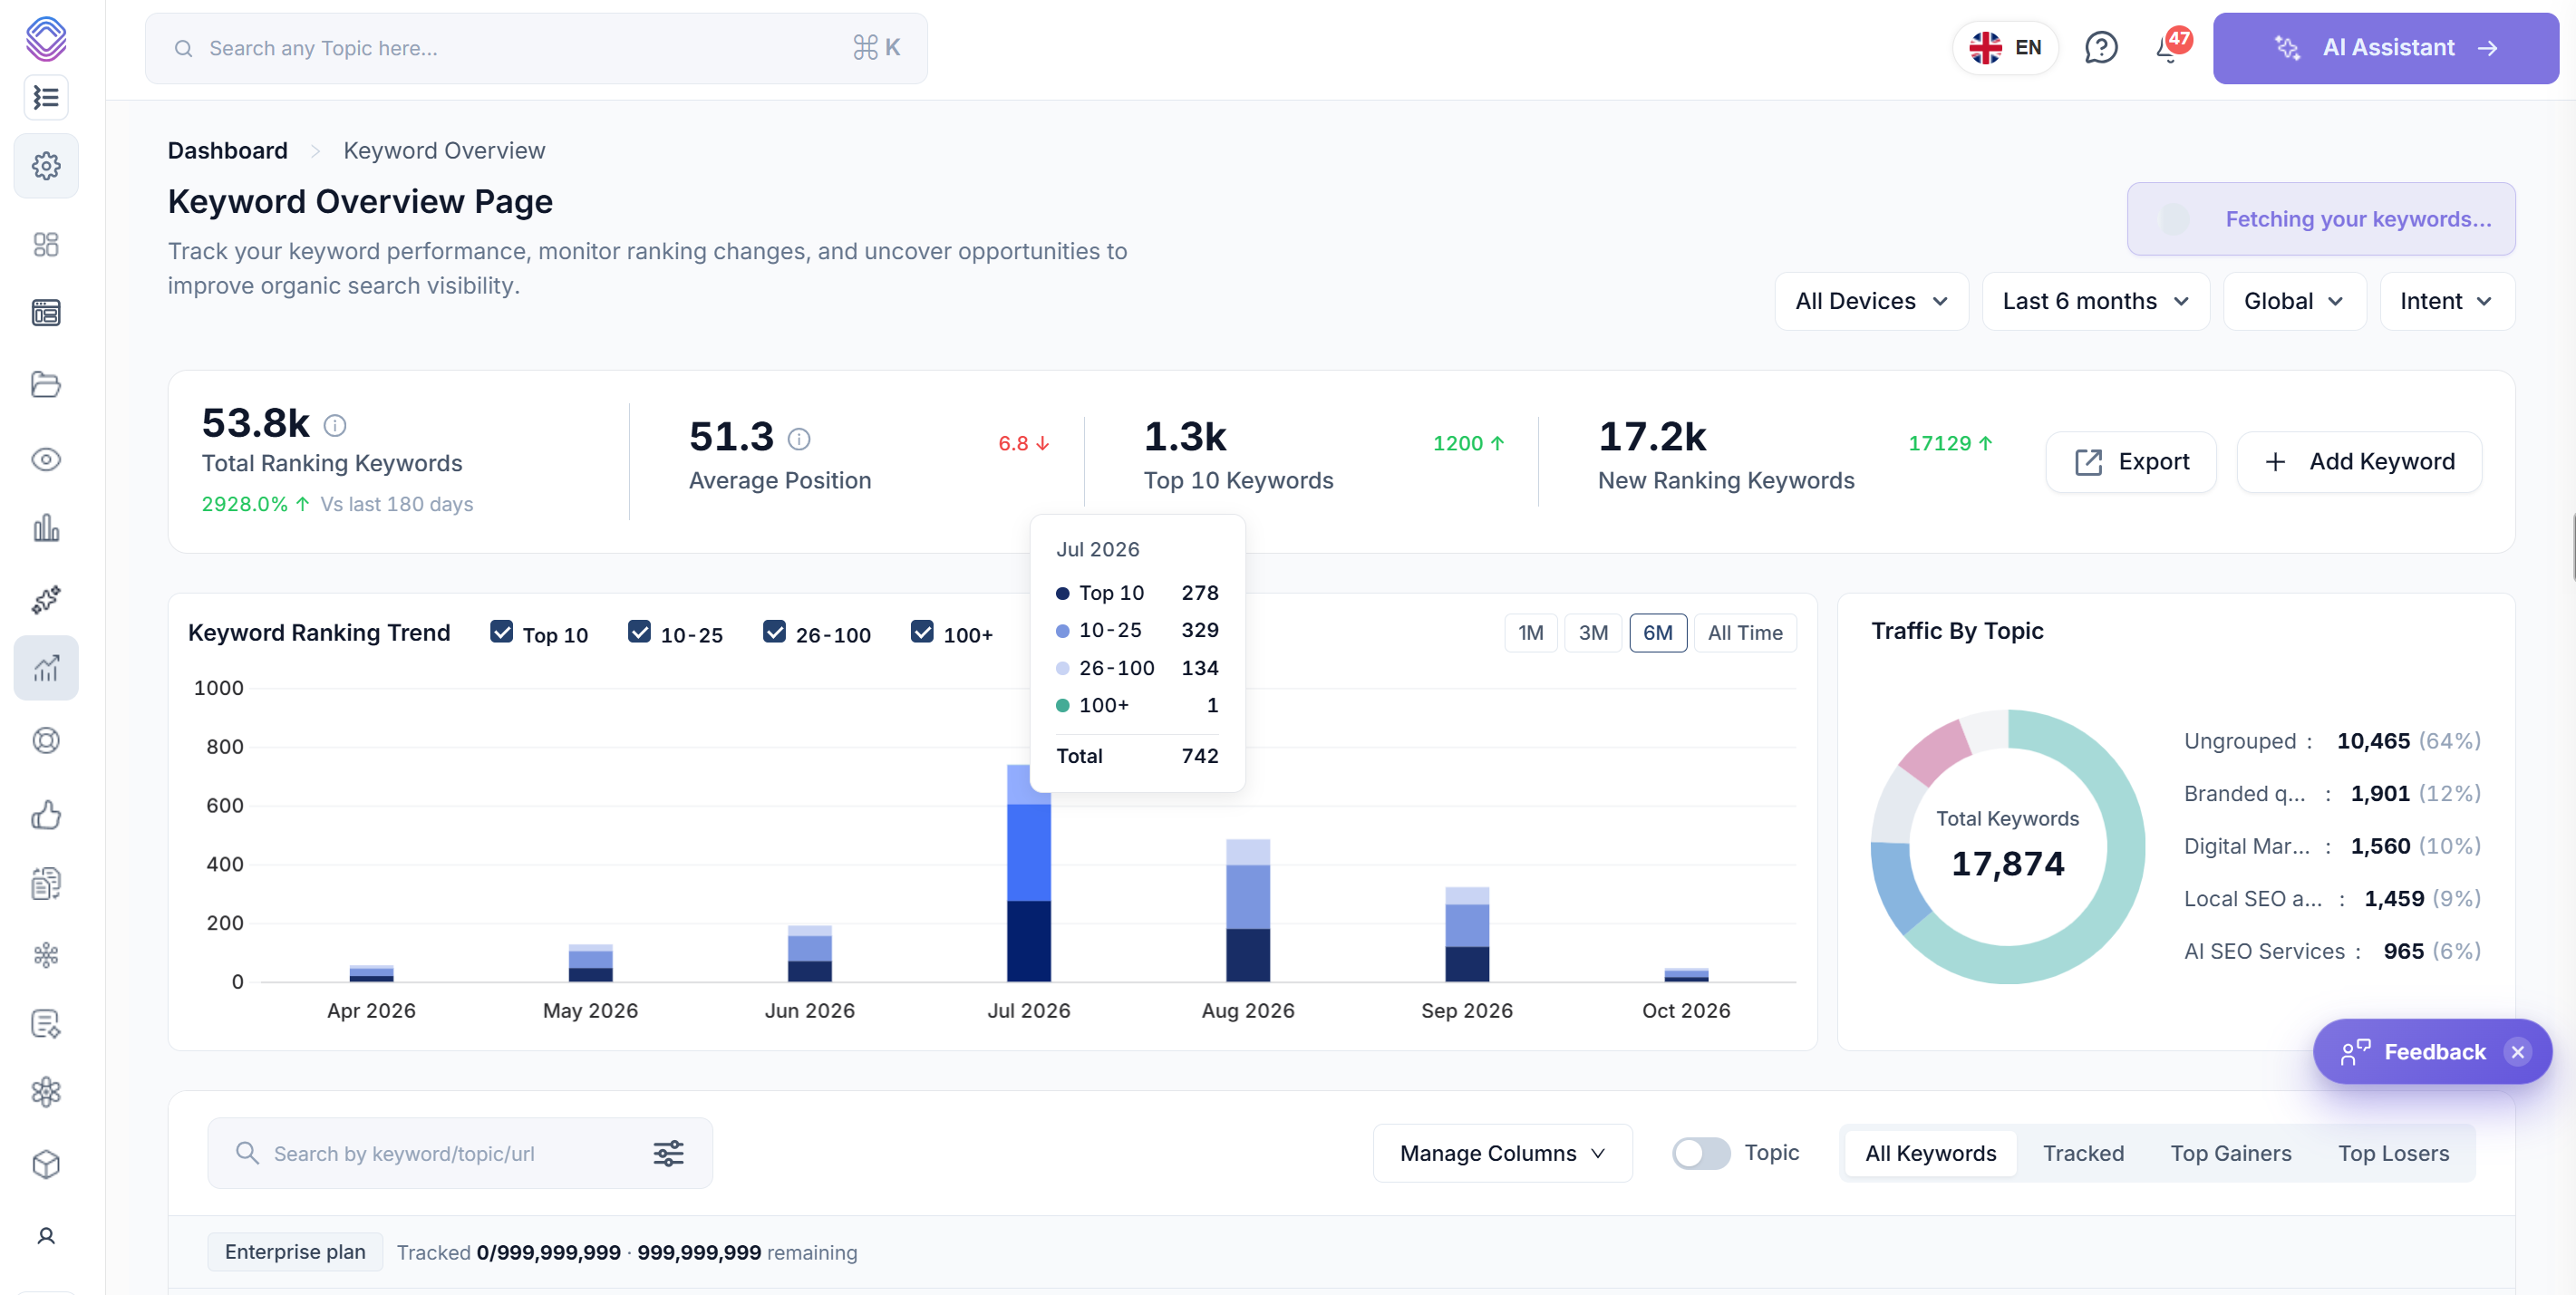Uncheck the 100+ series checkbox
The width and height of the screenshot is (2576, 1295).
tap(922, 633)
